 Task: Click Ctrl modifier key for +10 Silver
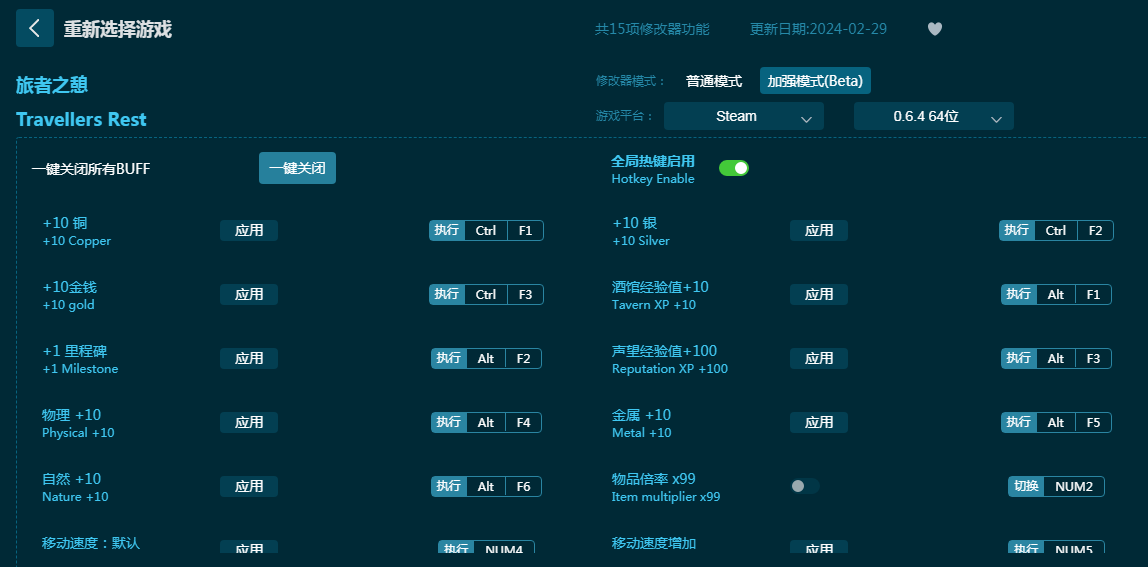[1056, 231]
